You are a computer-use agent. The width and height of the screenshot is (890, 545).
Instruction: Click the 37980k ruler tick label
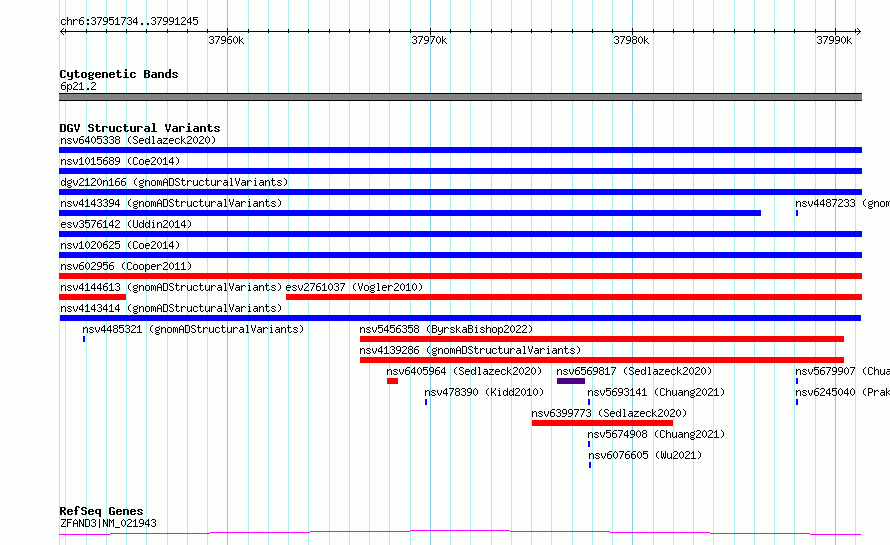click(631, 40)
